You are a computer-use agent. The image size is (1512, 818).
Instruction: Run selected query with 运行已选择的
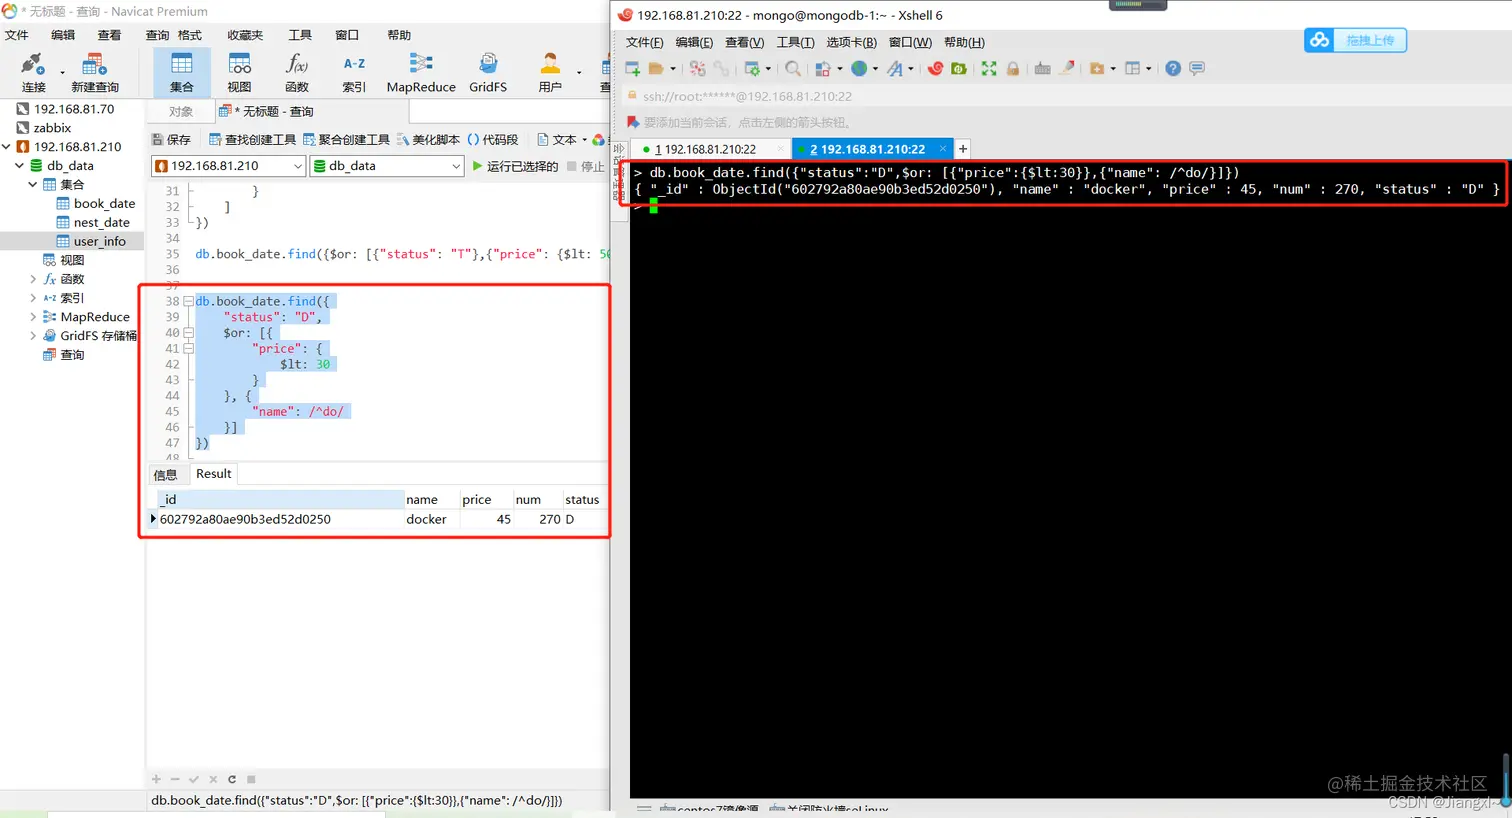(x=515, y=166)
